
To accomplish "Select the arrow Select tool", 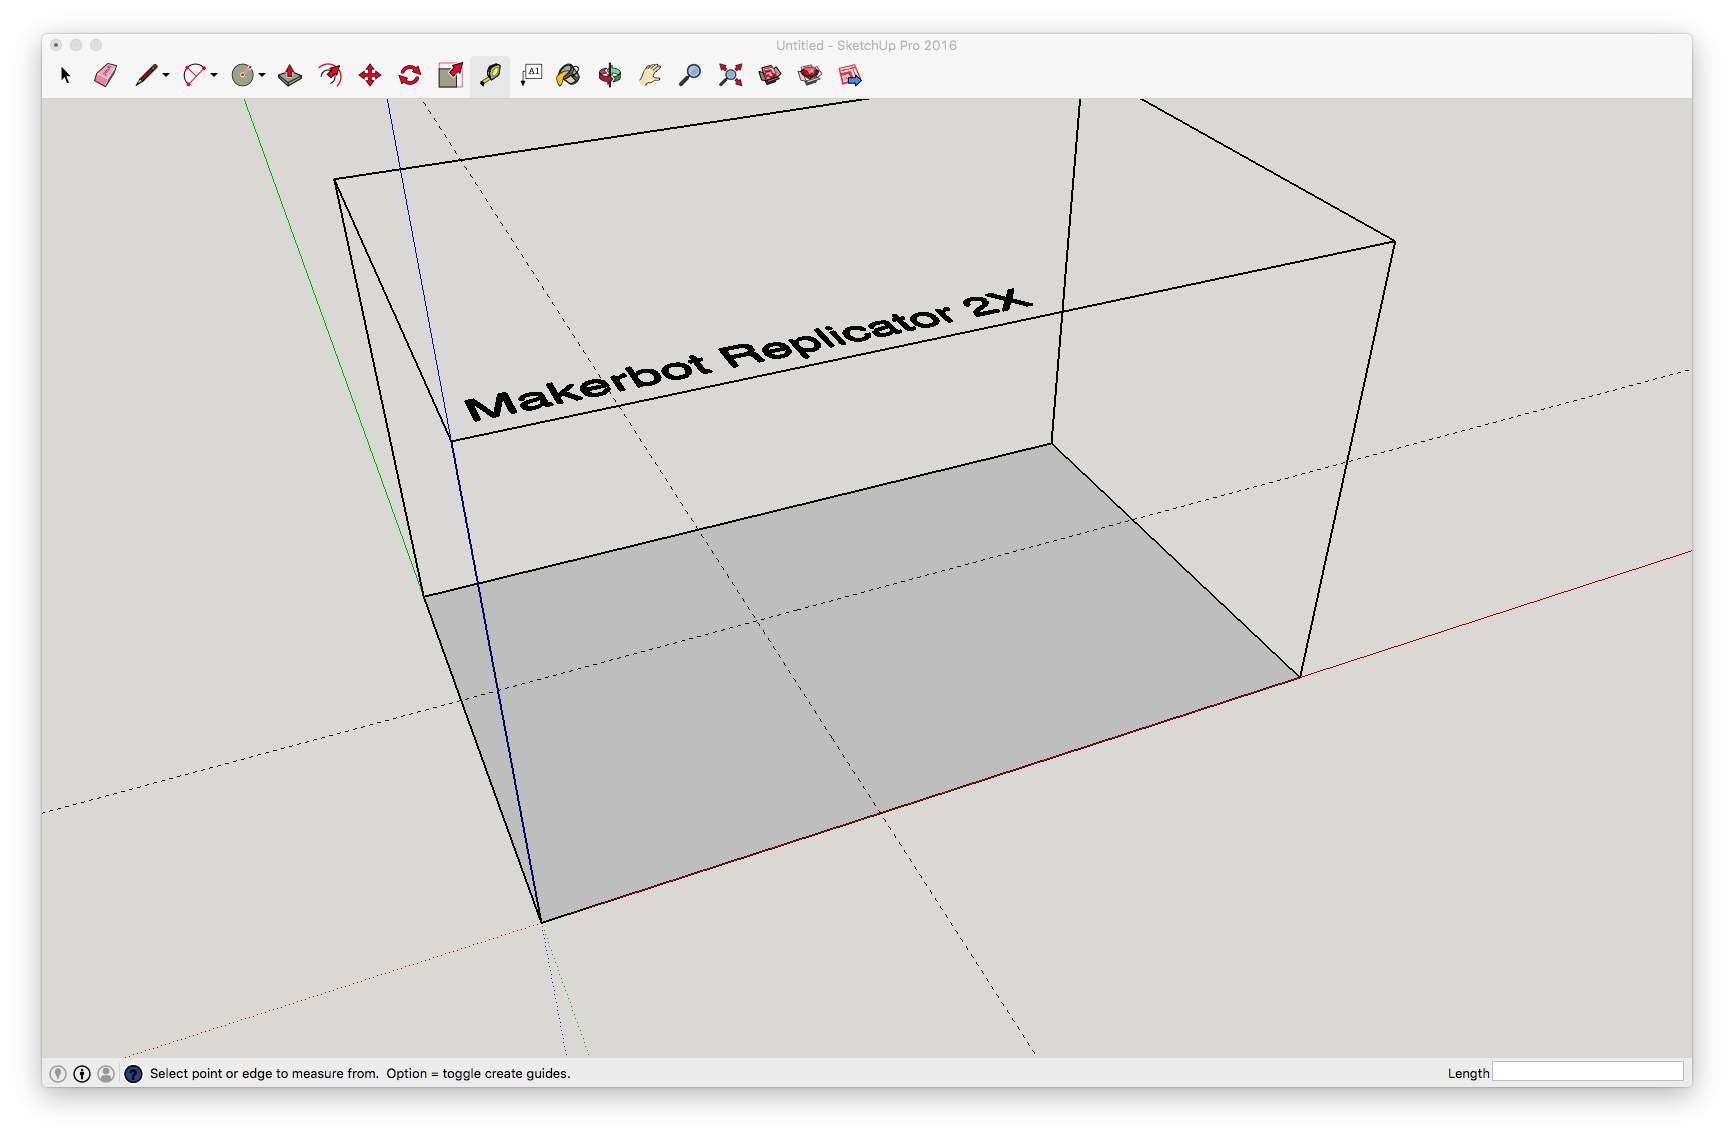I will click(x=66, y=75).
